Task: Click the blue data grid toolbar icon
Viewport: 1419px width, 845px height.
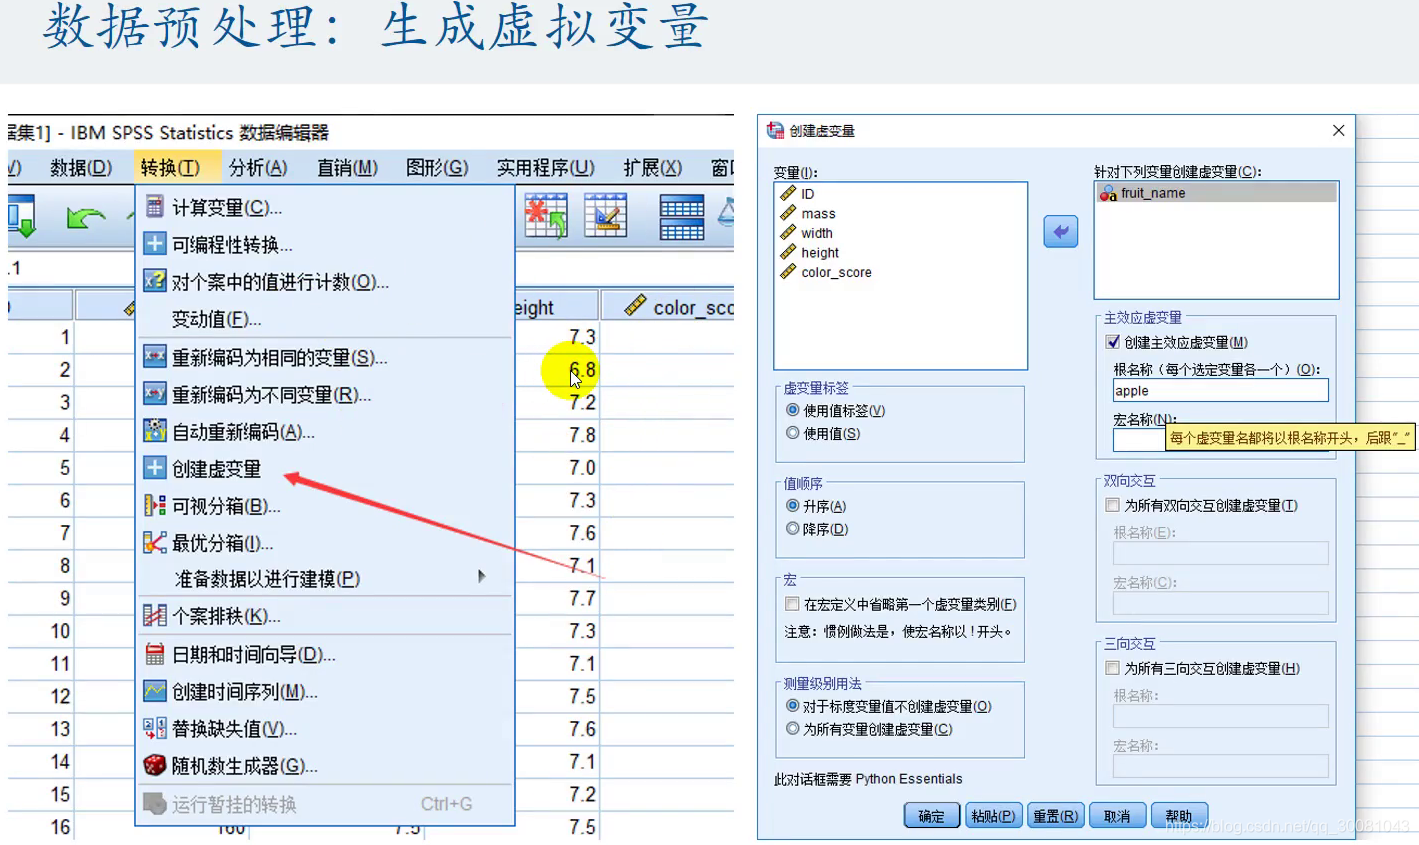Action: click(681, 217)
